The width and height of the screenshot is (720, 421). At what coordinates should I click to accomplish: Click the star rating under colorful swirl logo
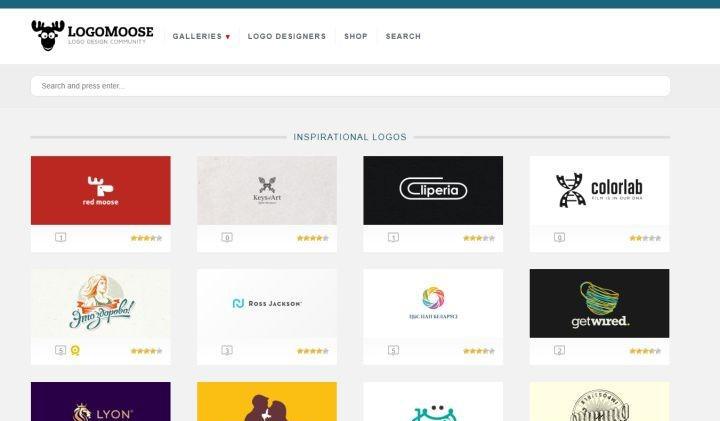(x=479, y=351)
